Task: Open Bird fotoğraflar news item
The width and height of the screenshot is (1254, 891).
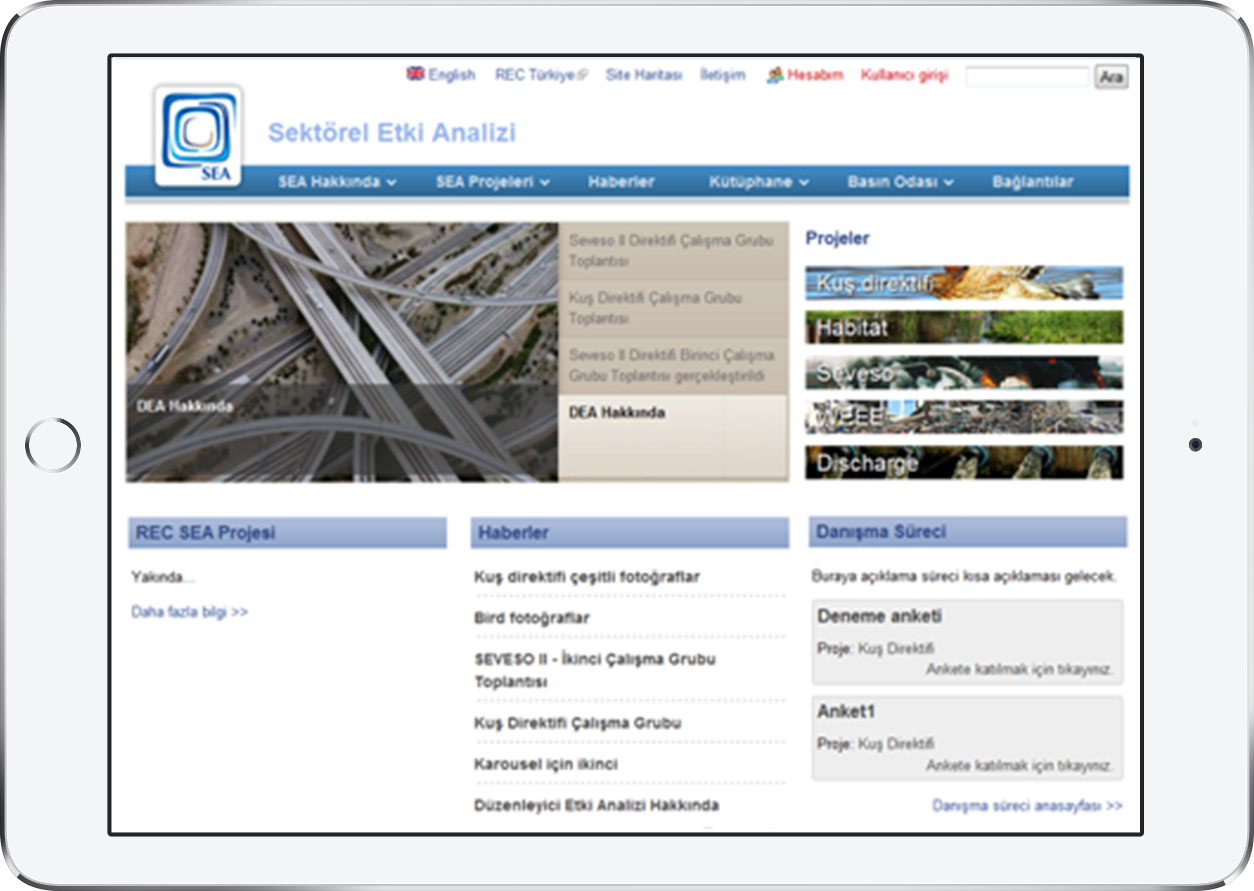Action: (x=532, y=618)
